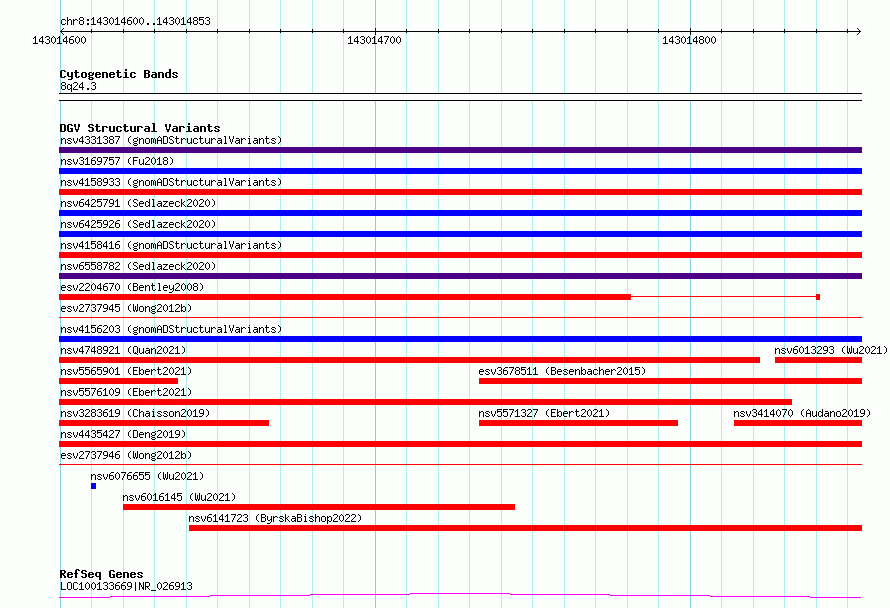Click the DGV Structural Variants track heading
The width and height of the screenshot is (890, 608).
pos(140,128)
